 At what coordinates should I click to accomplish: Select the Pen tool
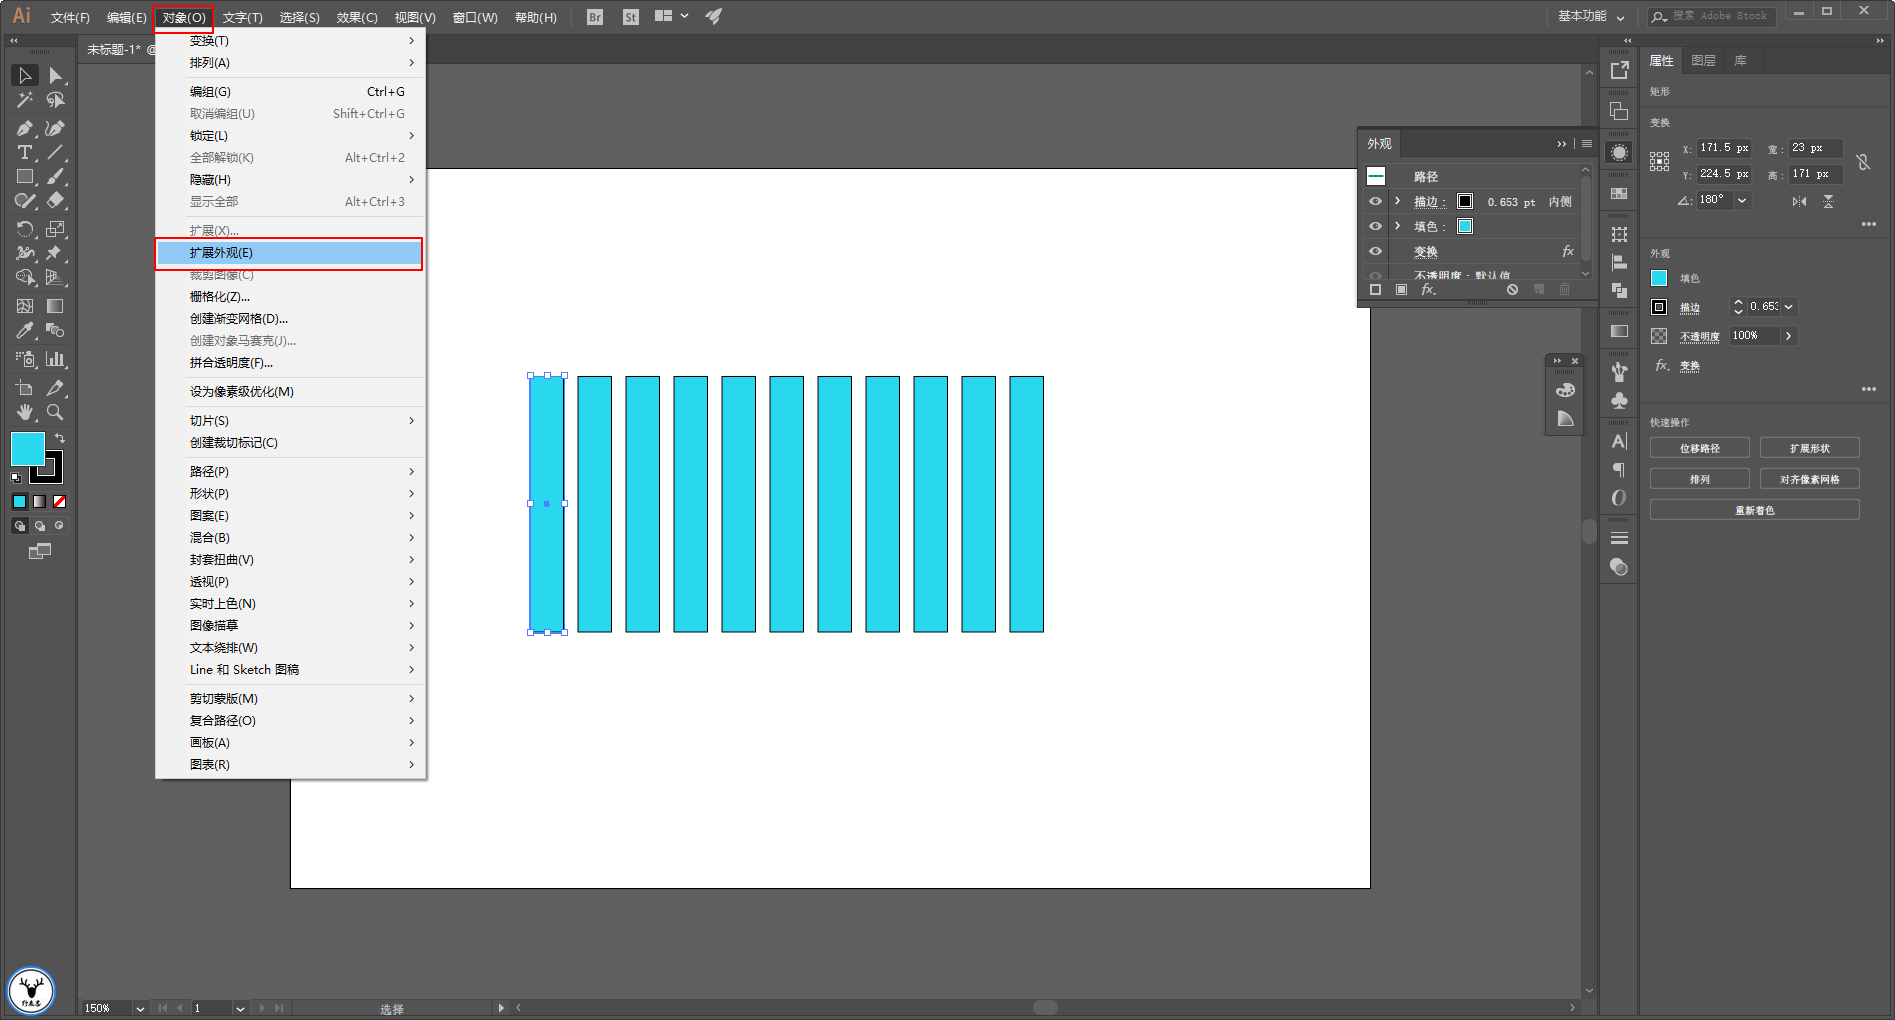[x=25, y=128]
